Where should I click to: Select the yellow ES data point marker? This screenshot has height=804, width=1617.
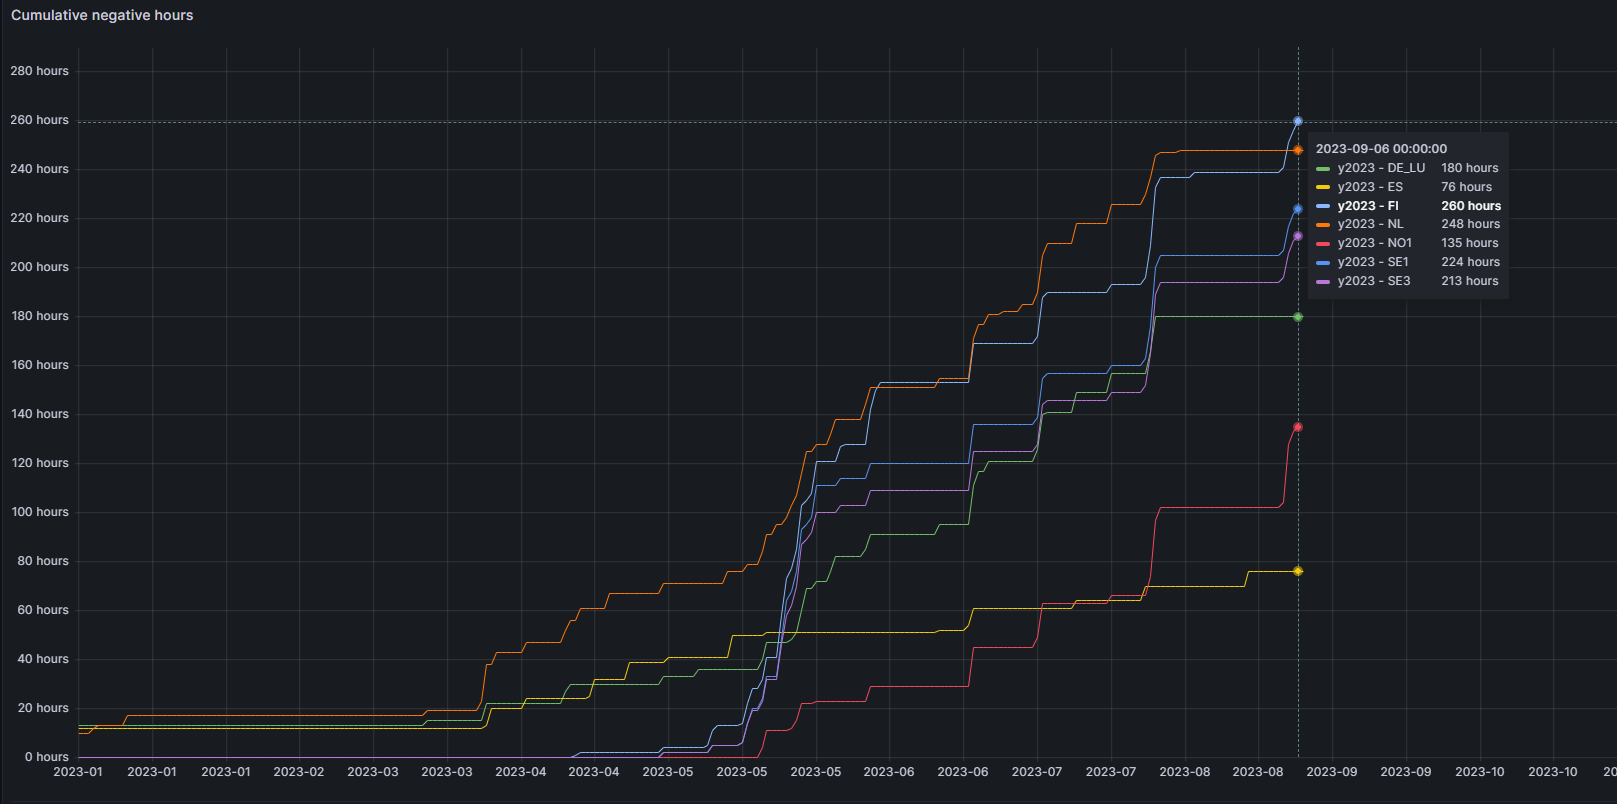point(1298,571)
